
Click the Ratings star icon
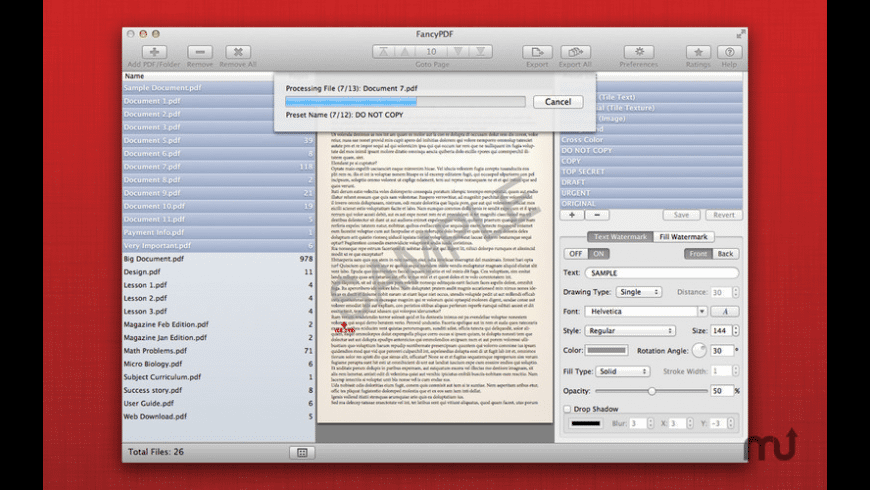coord(698,52)
